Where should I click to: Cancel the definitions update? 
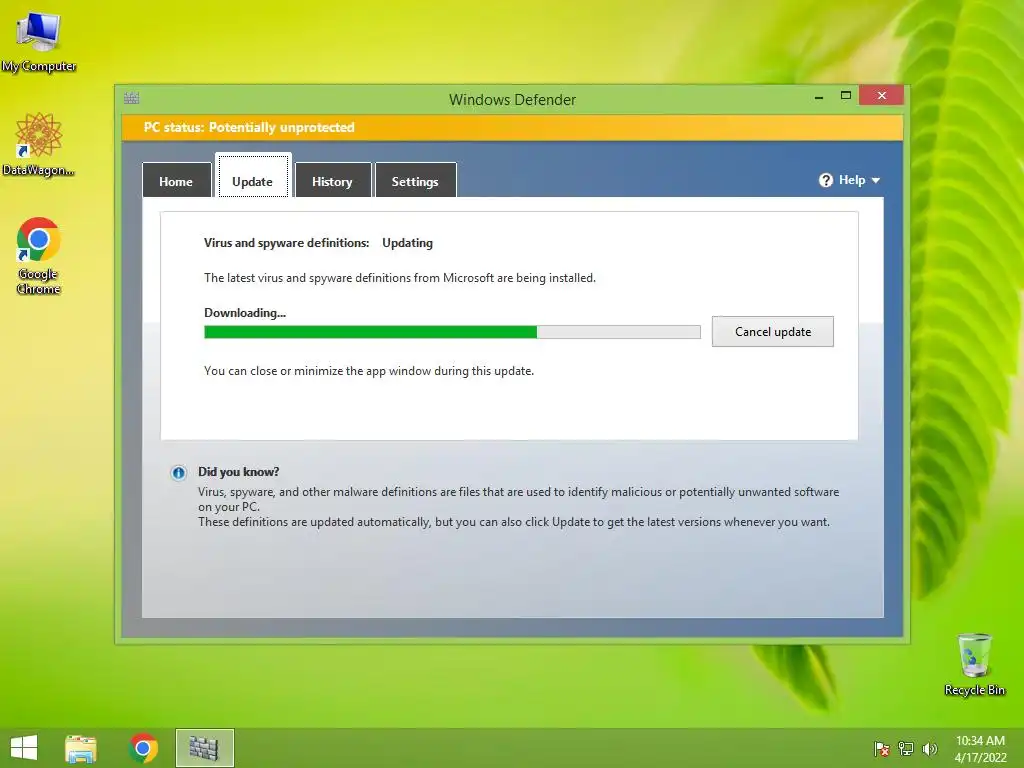point(773,332)
